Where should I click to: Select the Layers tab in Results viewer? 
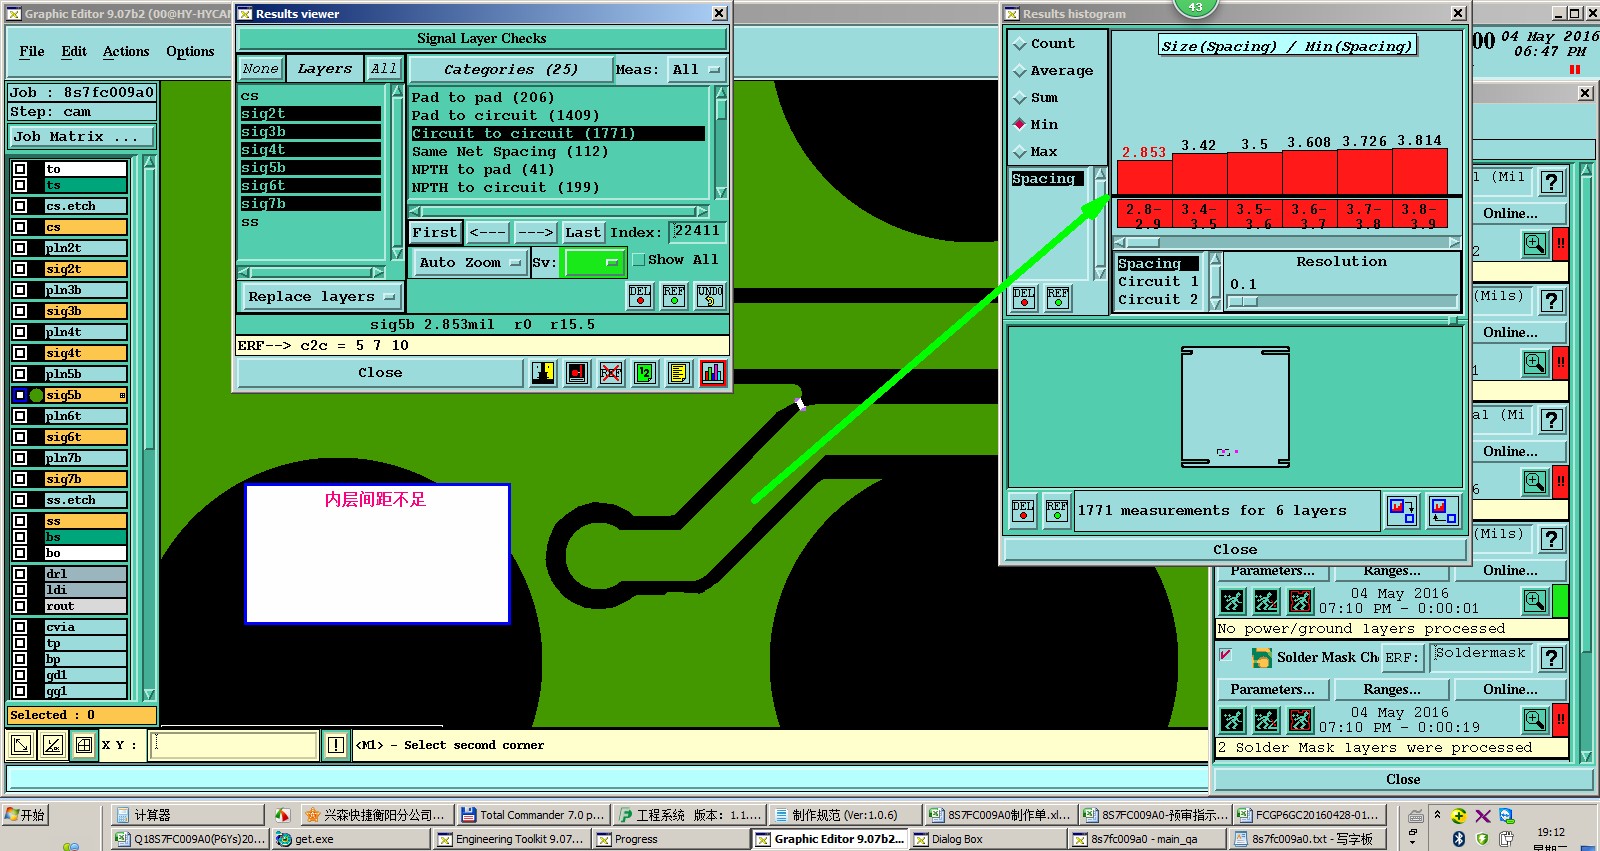(x=324, y=69)
